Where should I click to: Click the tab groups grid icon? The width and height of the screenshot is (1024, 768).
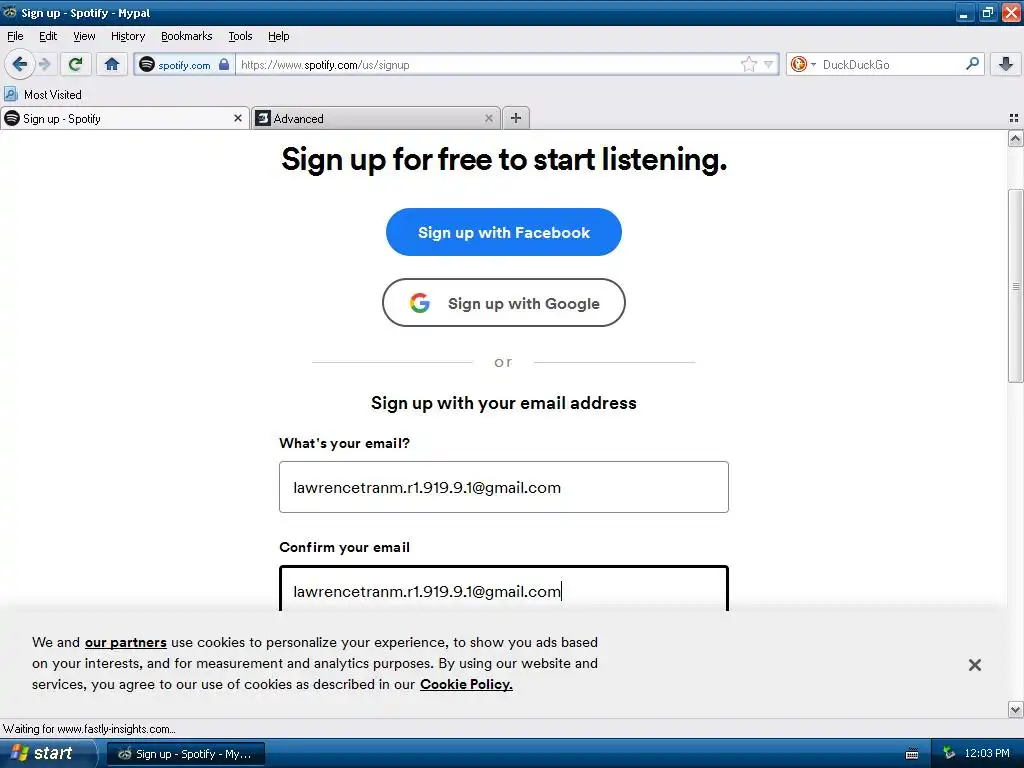pyautogui.click(x=1014, y=118)
